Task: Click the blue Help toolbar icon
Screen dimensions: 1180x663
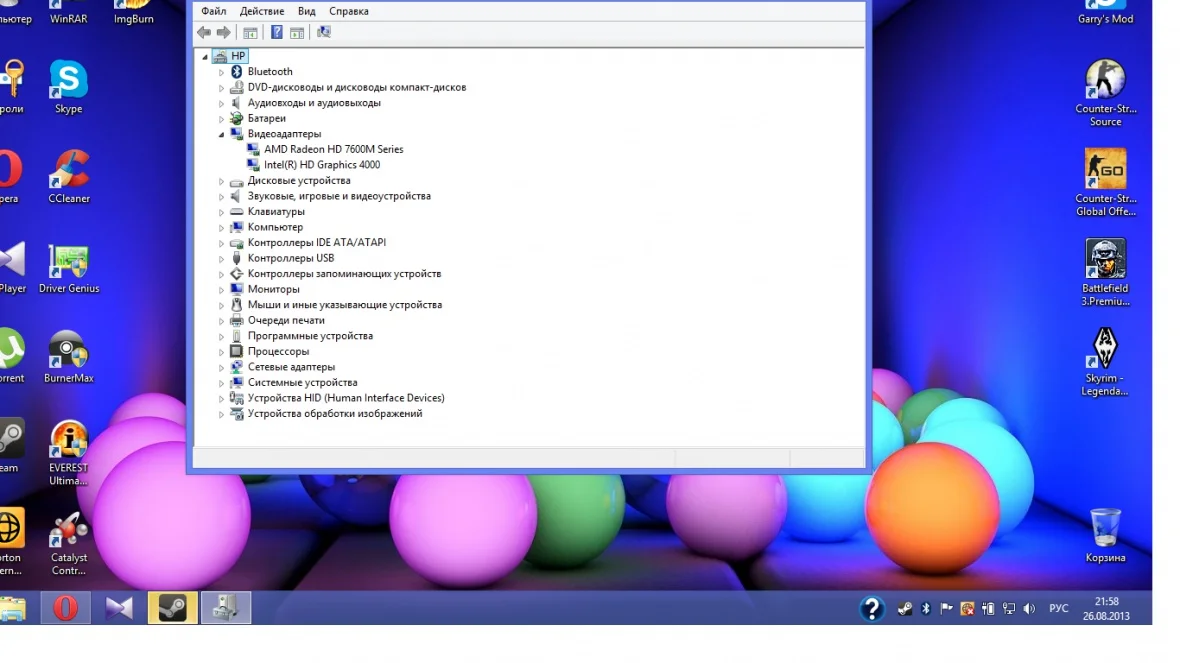Action: (x=277, y=33)
